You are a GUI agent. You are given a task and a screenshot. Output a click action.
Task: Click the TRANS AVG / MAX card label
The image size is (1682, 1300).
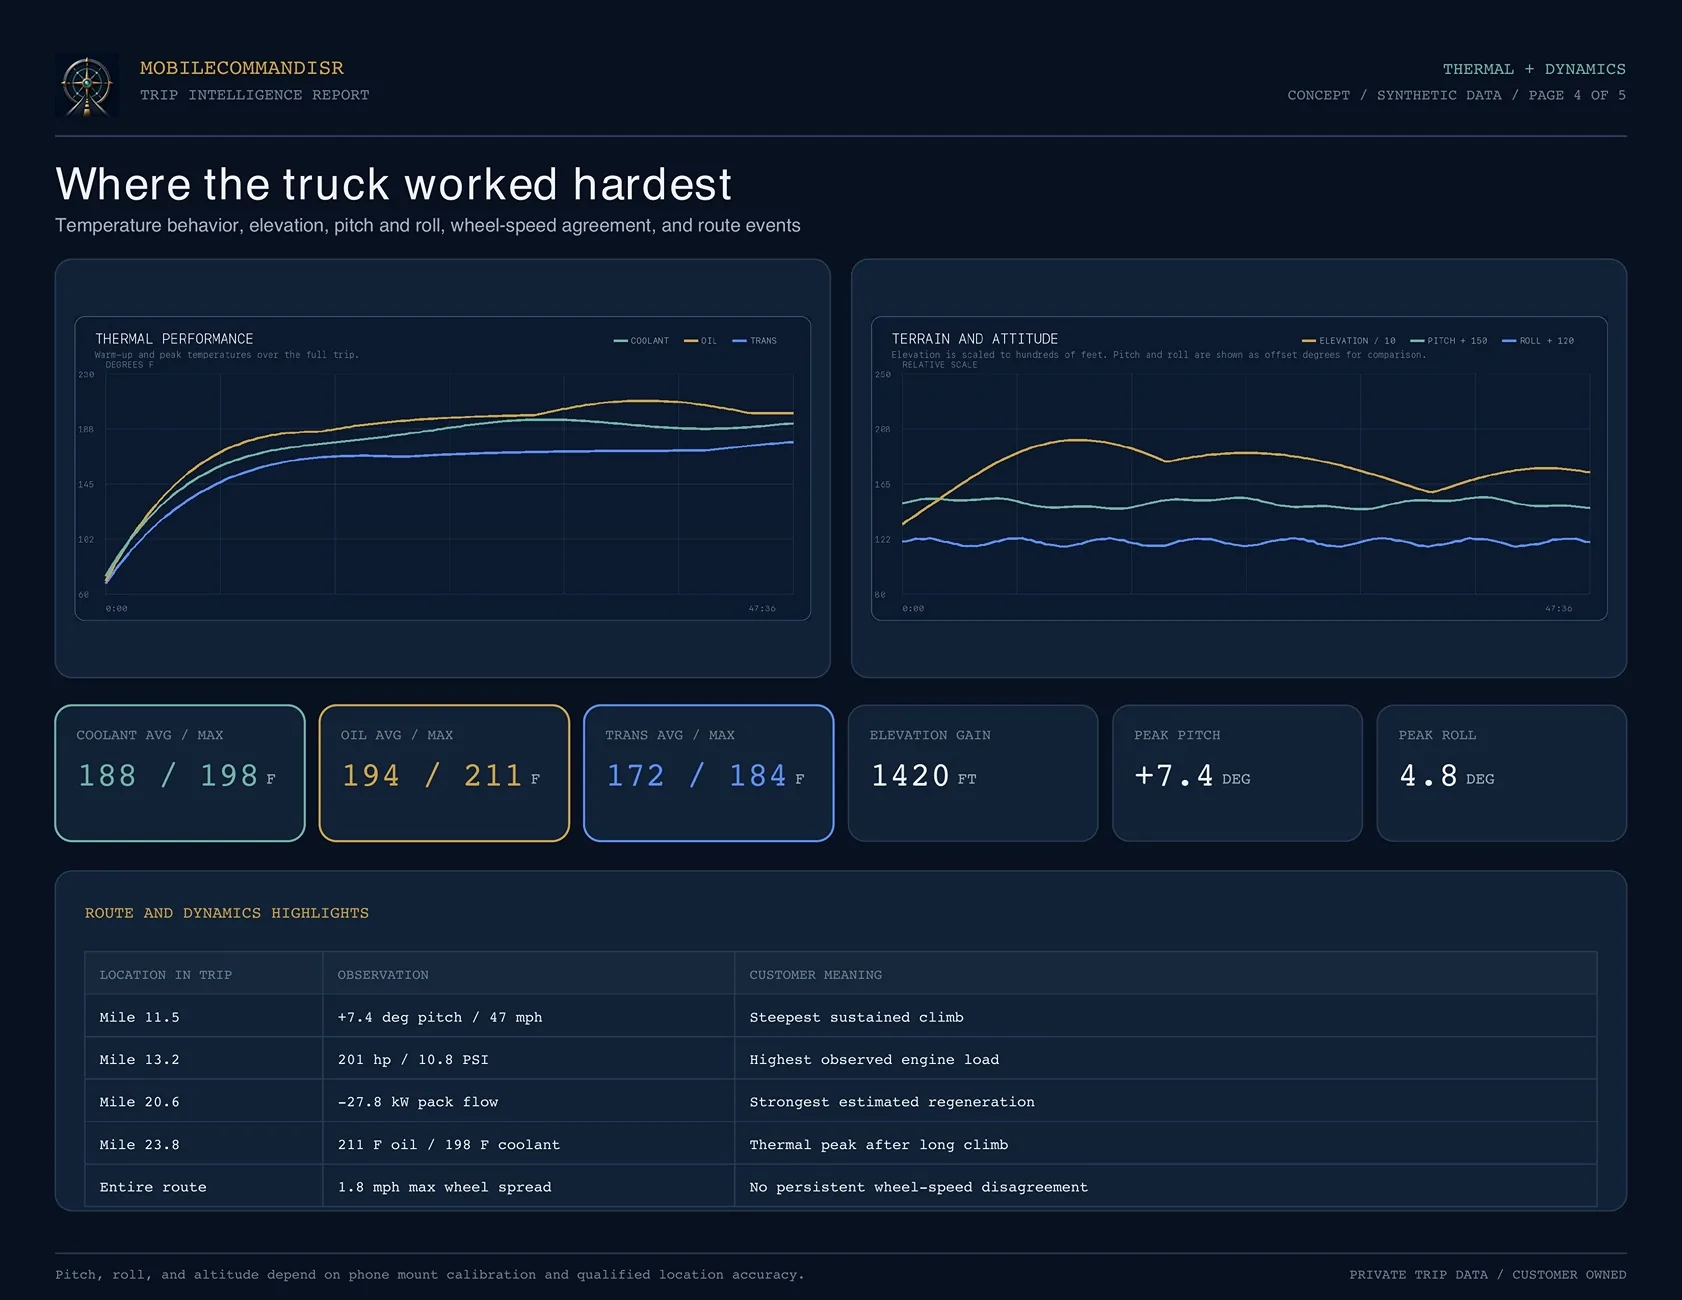tap(670, 735)
